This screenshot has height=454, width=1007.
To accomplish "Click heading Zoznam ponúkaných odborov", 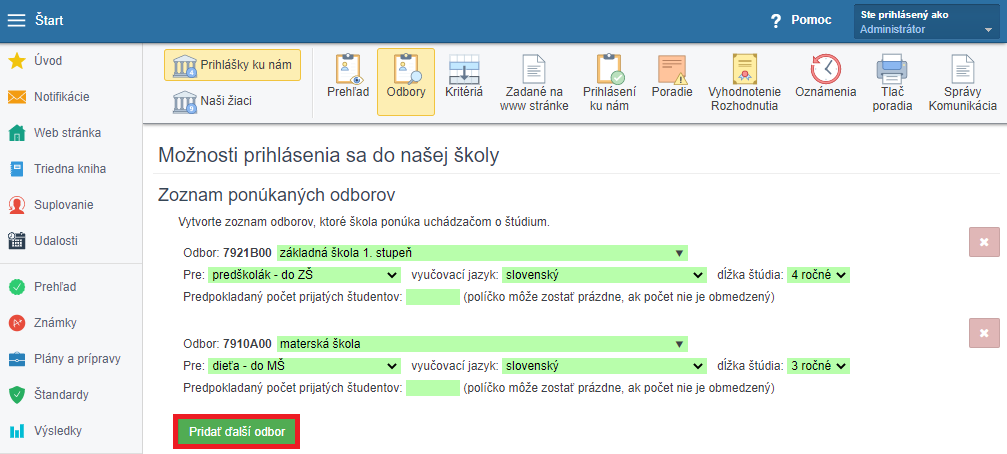I will [276, 195].
